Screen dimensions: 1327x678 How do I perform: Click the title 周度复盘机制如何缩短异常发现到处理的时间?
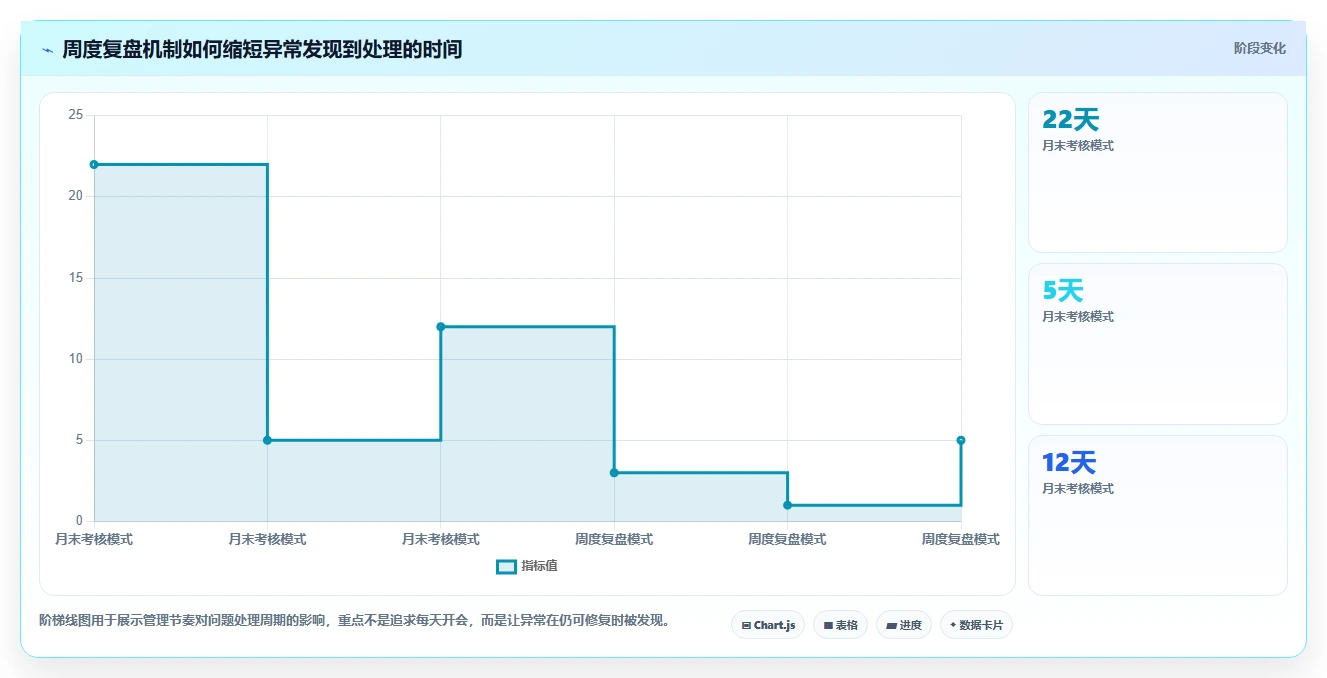coord(262,49)
